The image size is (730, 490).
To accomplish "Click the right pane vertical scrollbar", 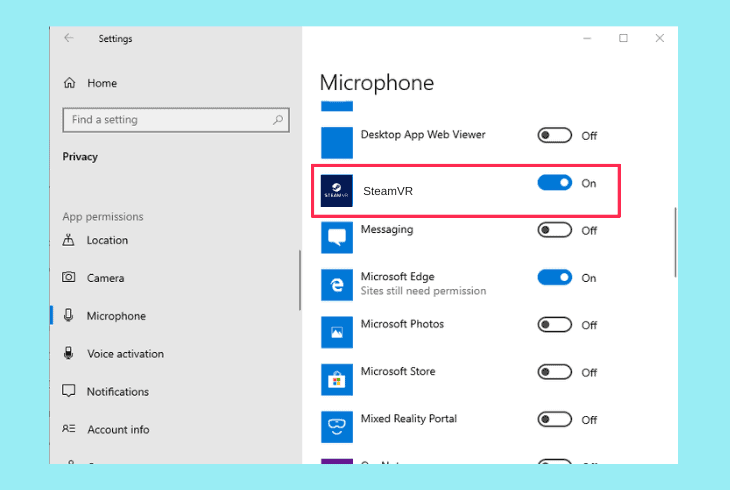I will (x=675, y=242).
